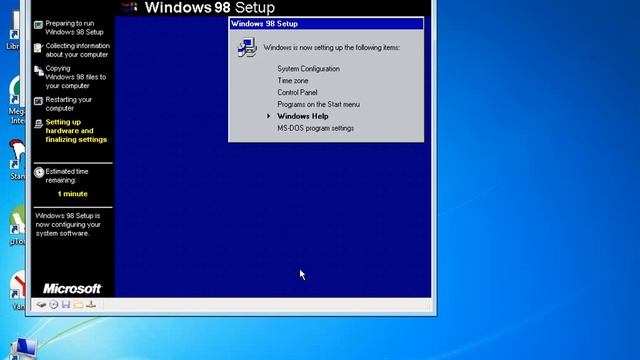Click the icon beside Copying Windows 98 files
640x360 pixels.
click(x=39, y=71)
